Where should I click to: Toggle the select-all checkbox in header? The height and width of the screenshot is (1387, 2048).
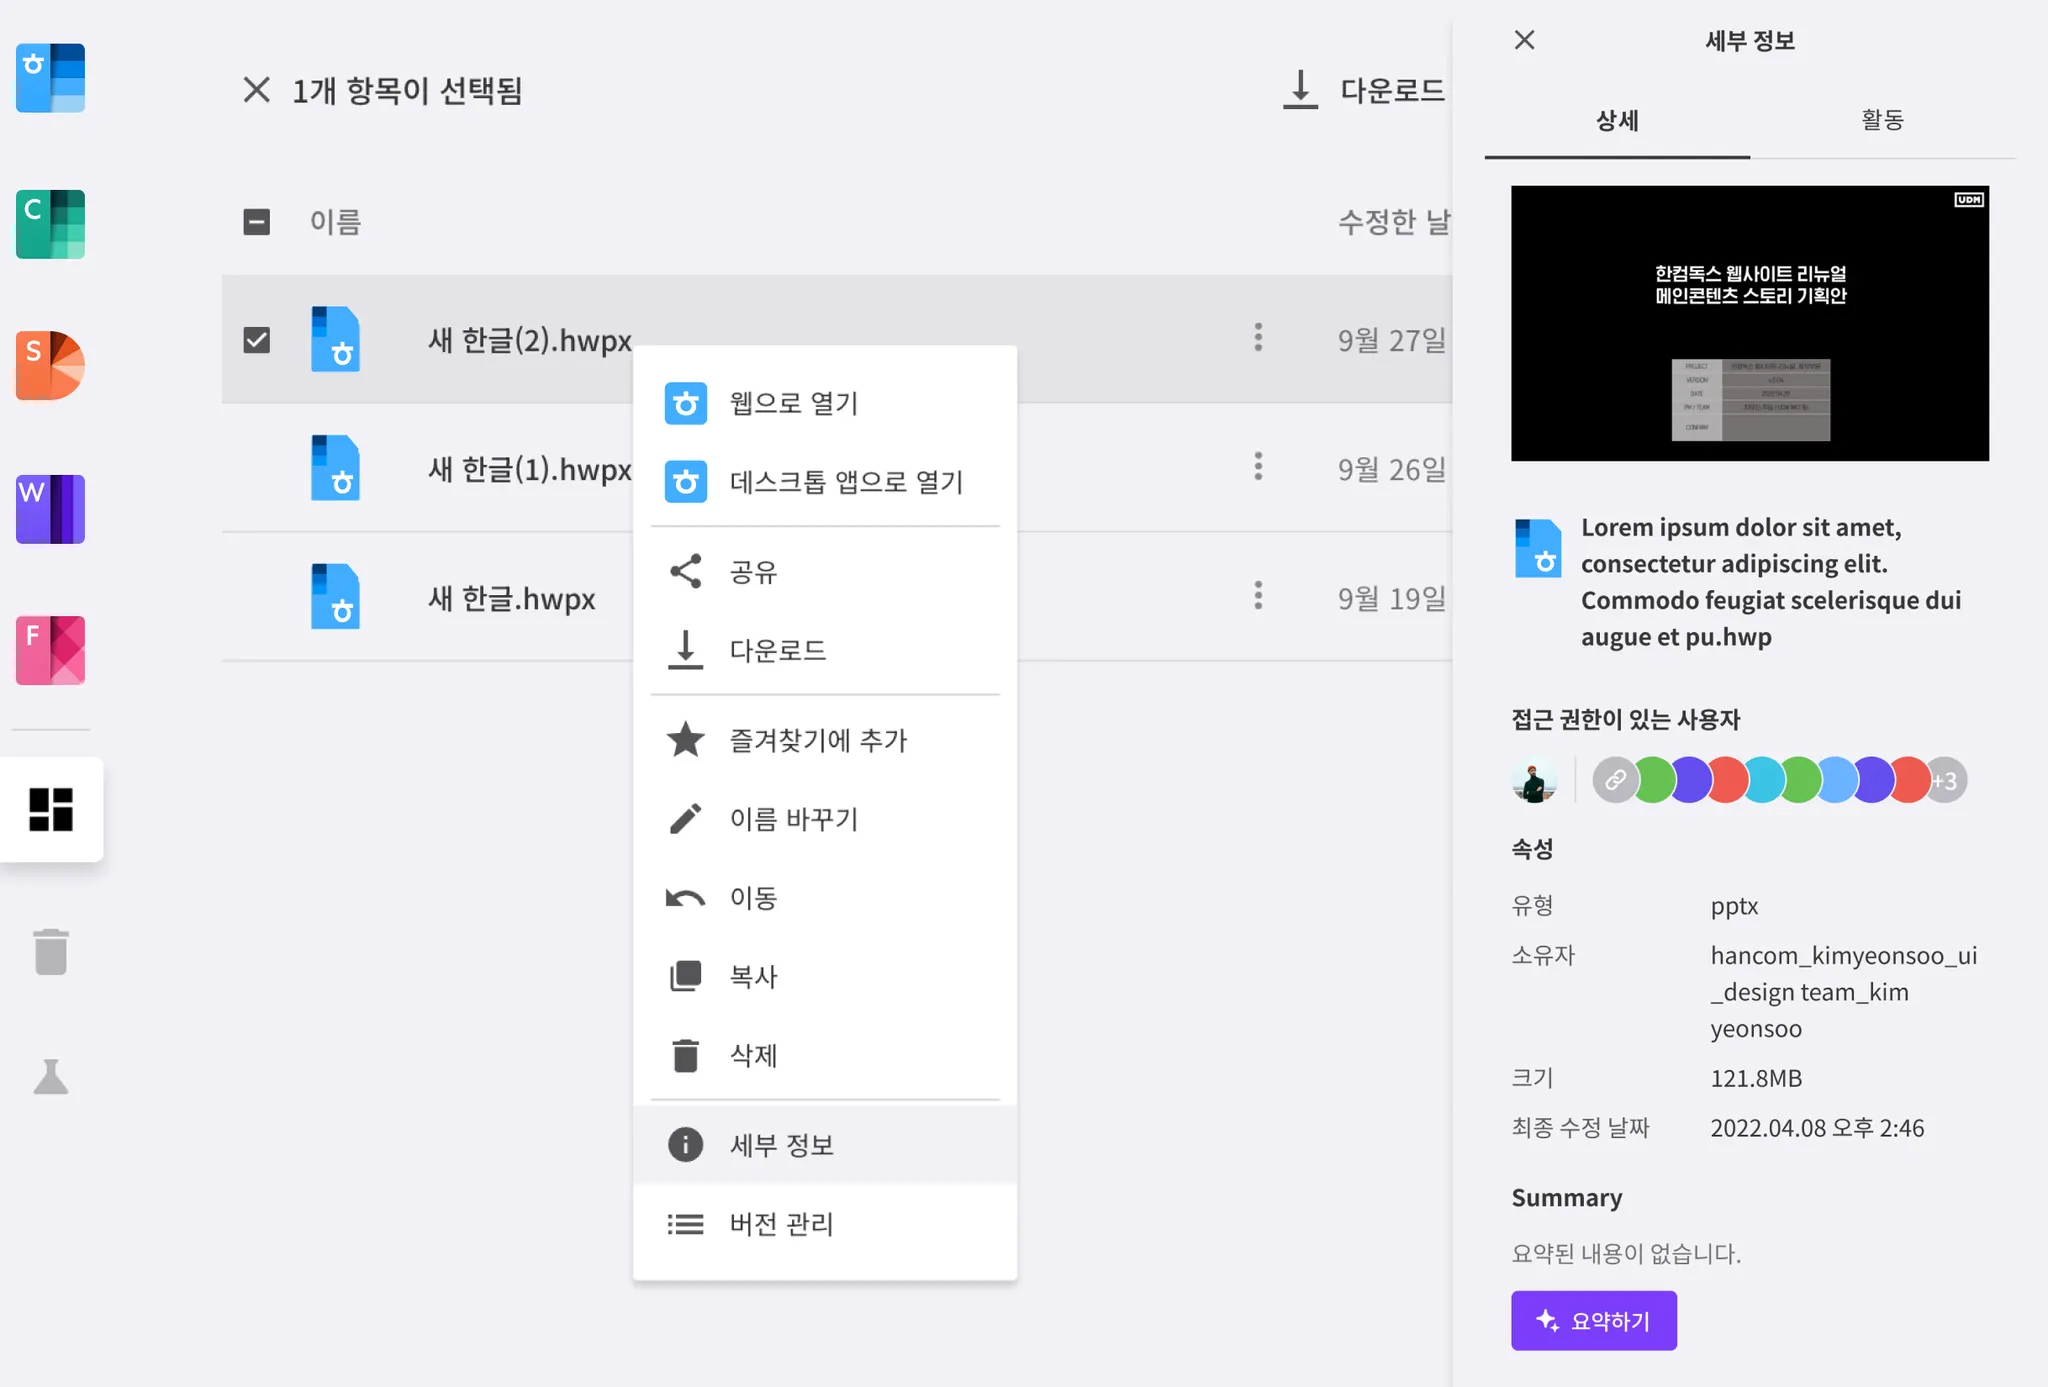tap(257, 222)
